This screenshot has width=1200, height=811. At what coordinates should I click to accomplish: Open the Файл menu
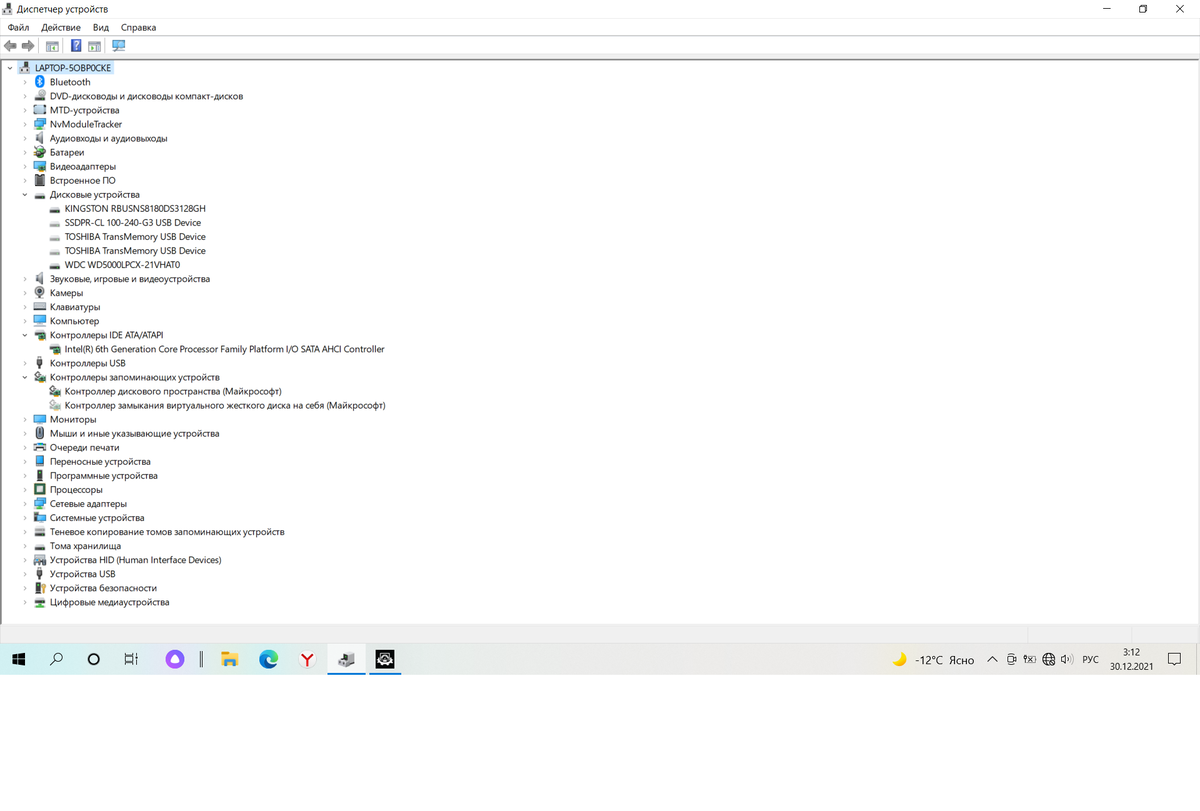[x=18, y=28]
